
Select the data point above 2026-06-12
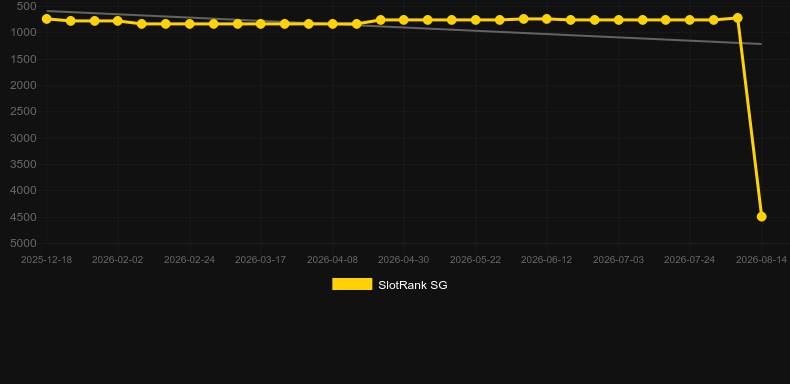547,19
